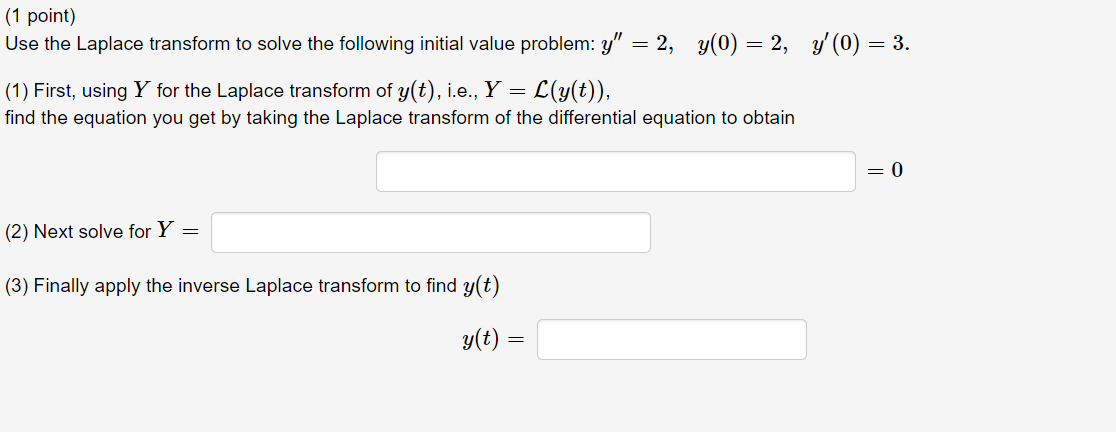Click the answer box before "= 0"
The height and width of the screenshot is (432, 1116).
616,172
